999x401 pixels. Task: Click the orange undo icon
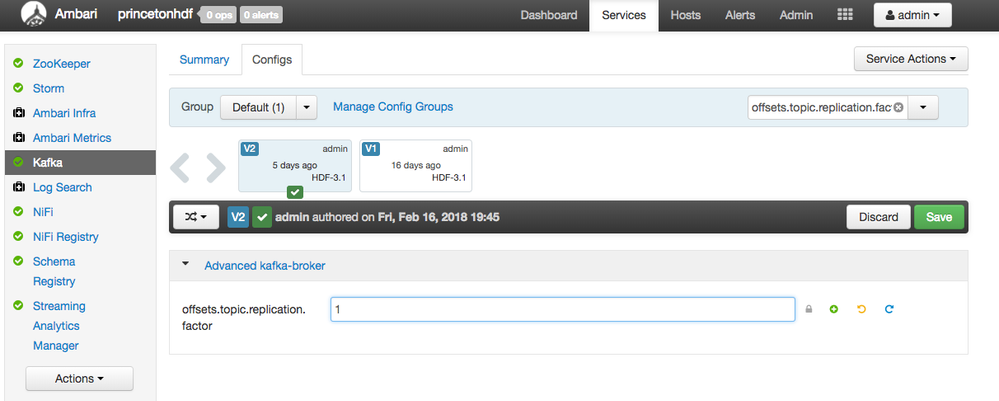click(861, 310)
